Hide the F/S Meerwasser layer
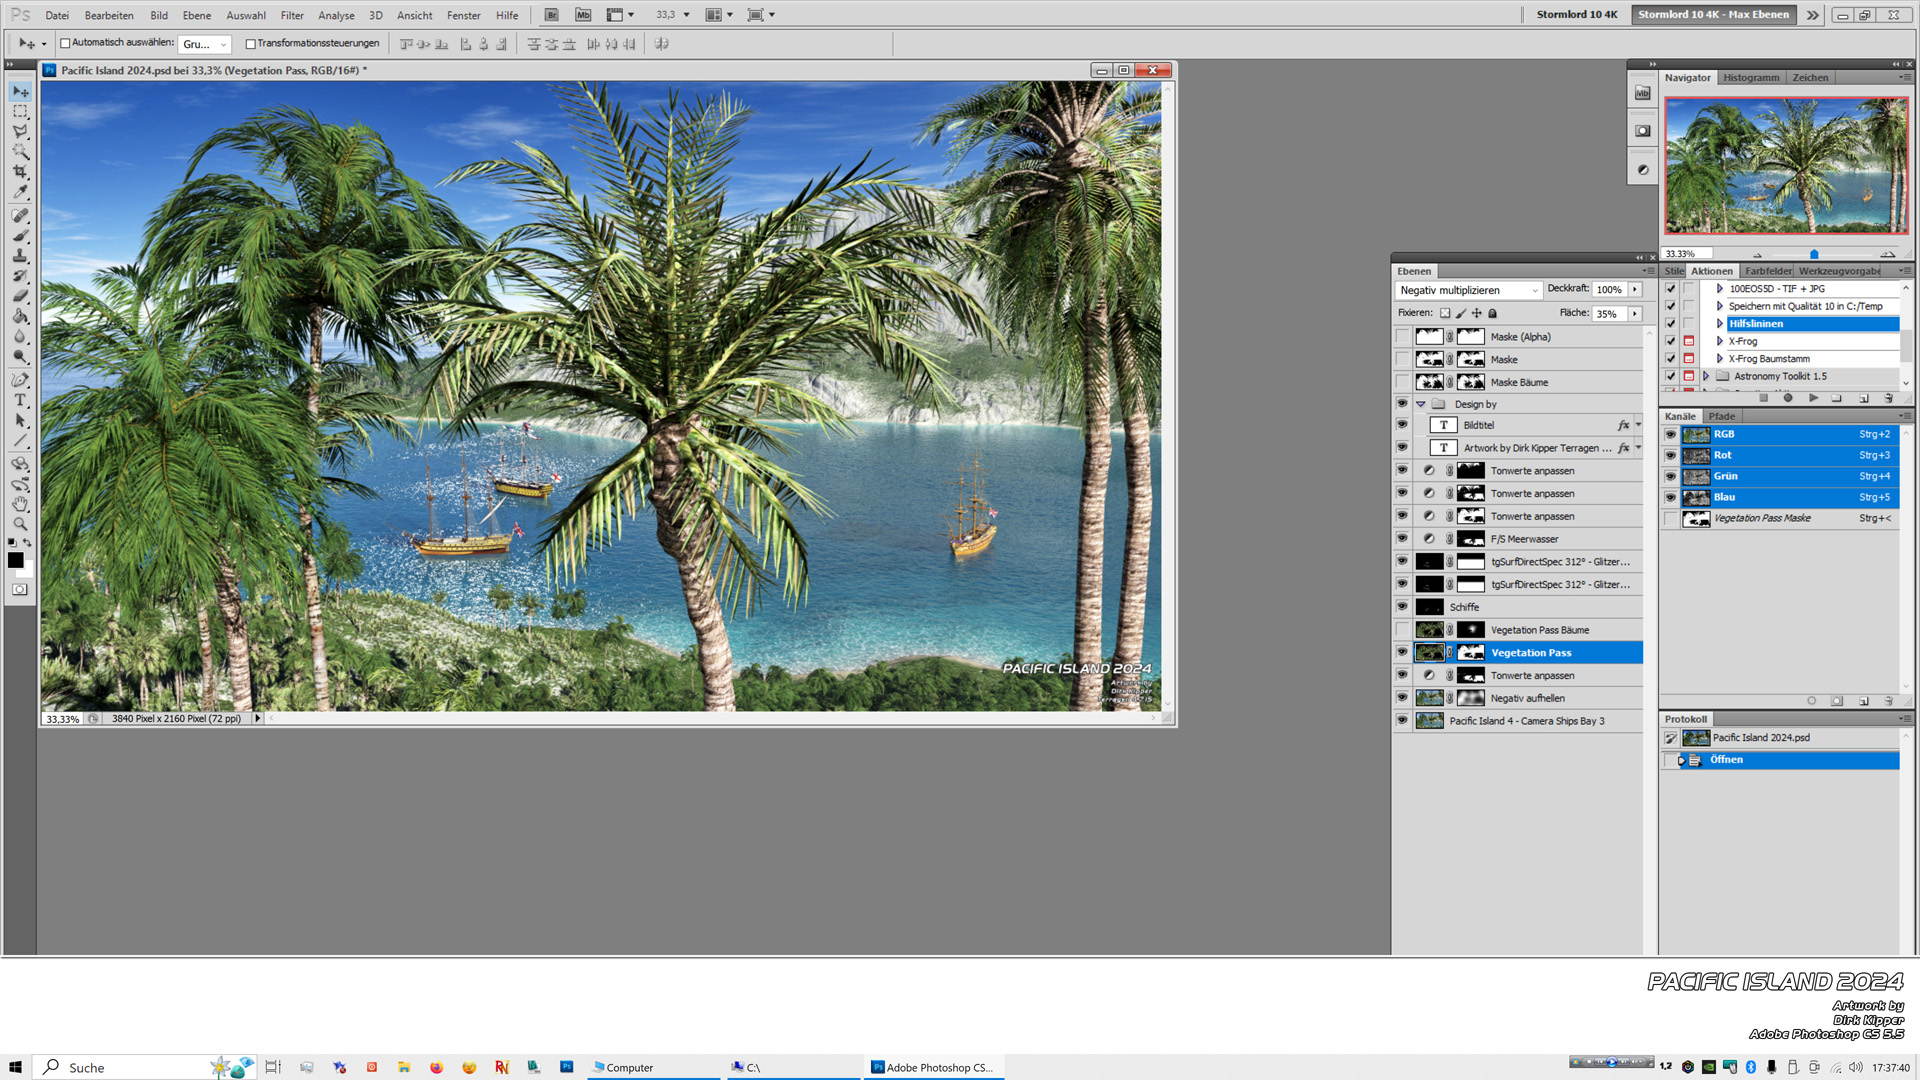The image size is (1920, 1080). tap(1402, 539)
